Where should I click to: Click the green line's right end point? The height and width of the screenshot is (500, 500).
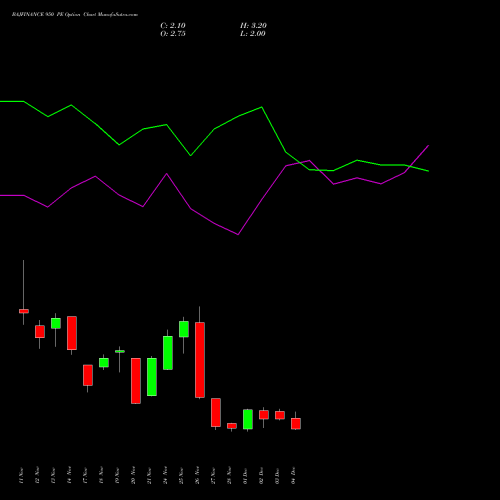(x=428, y=171)
